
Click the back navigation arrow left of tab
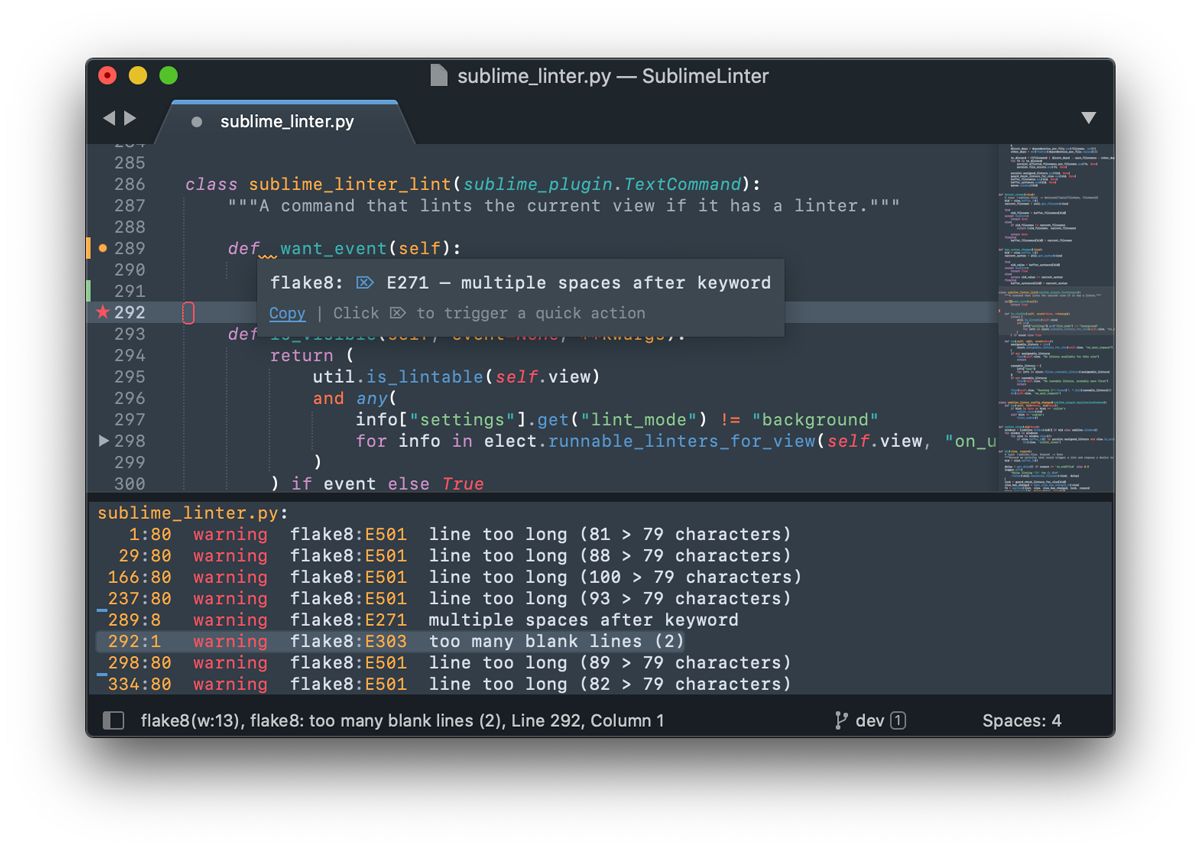[109, 118]
